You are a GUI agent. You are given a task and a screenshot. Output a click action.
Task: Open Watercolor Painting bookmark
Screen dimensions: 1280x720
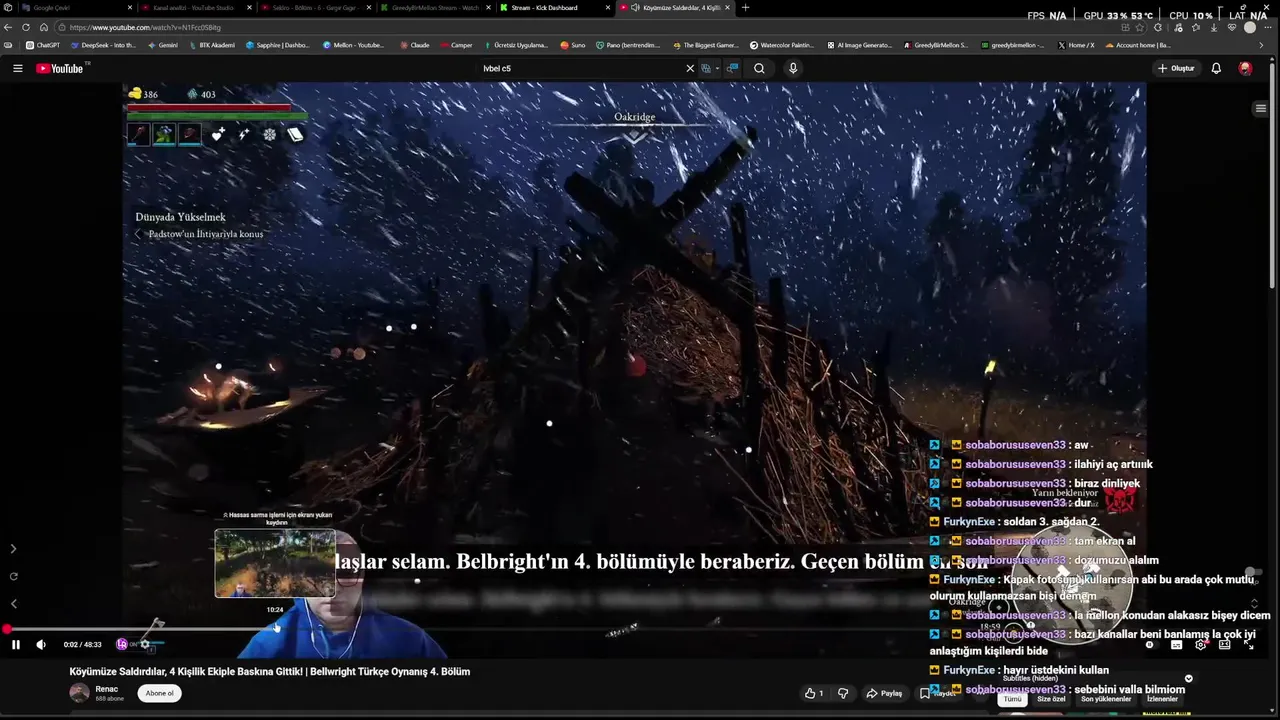coord(782,45)
